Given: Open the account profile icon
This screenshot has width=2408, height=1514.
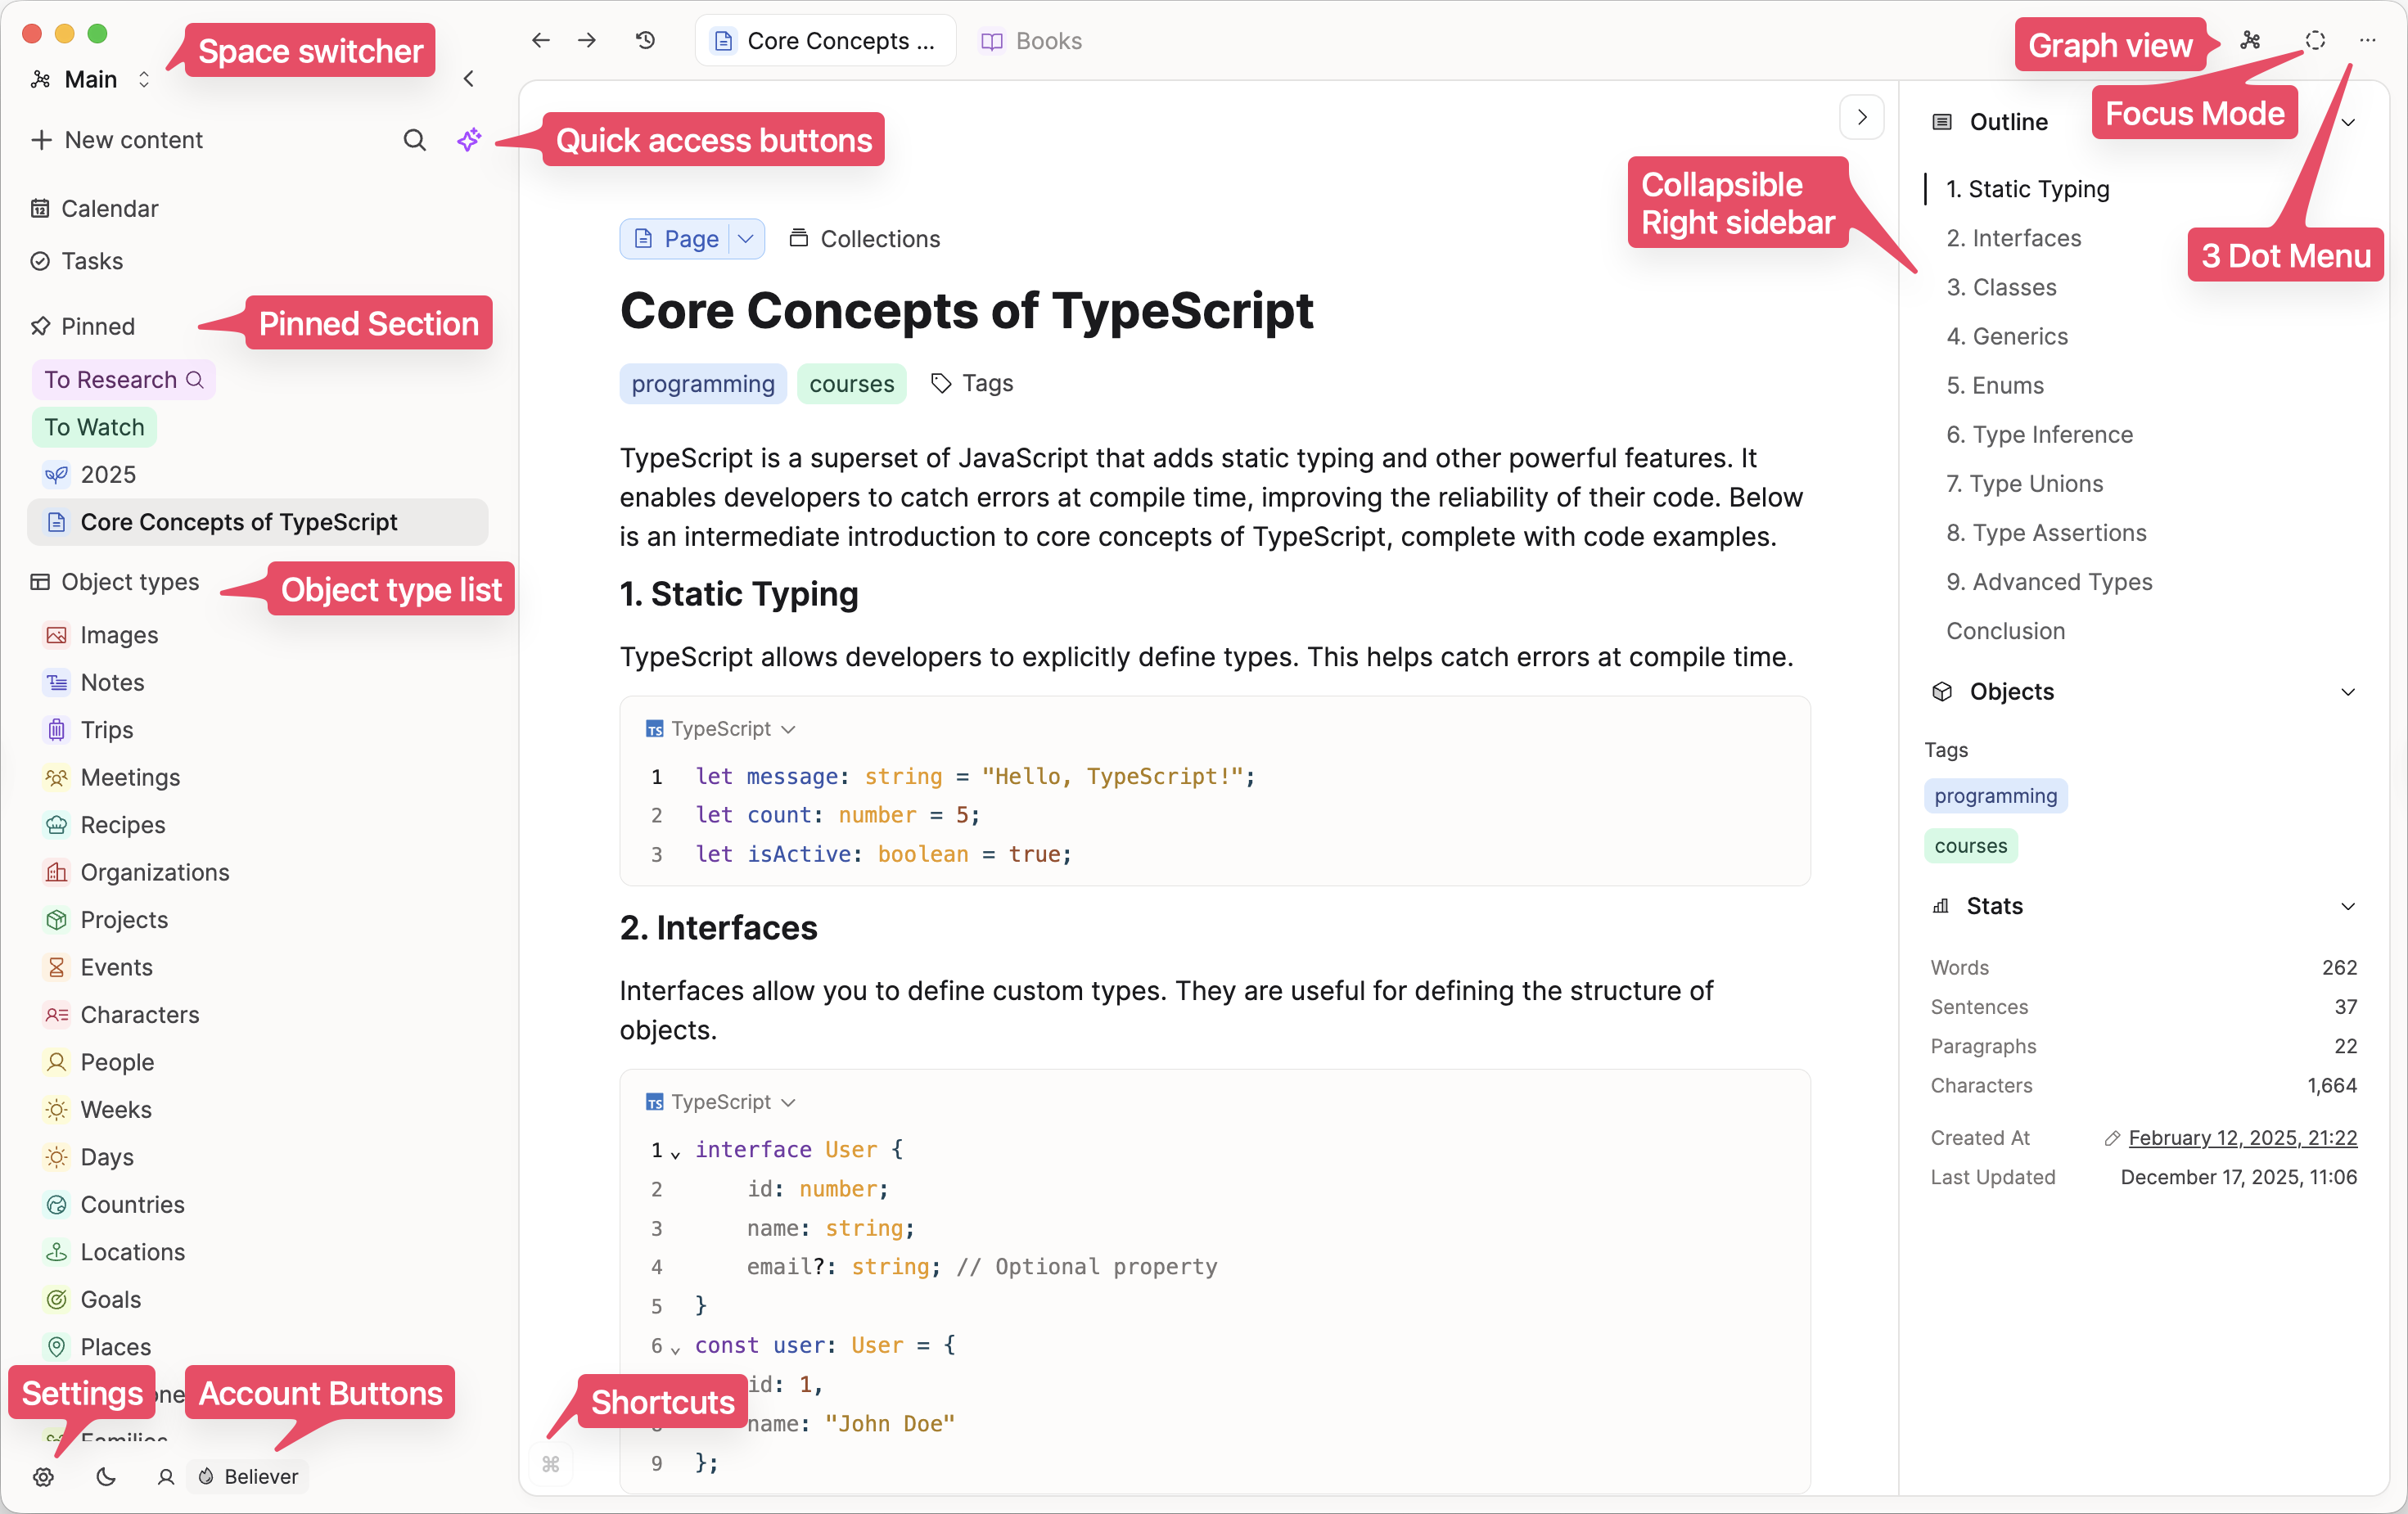Looking at the screenshot, I should click(x=166, y=1477).
